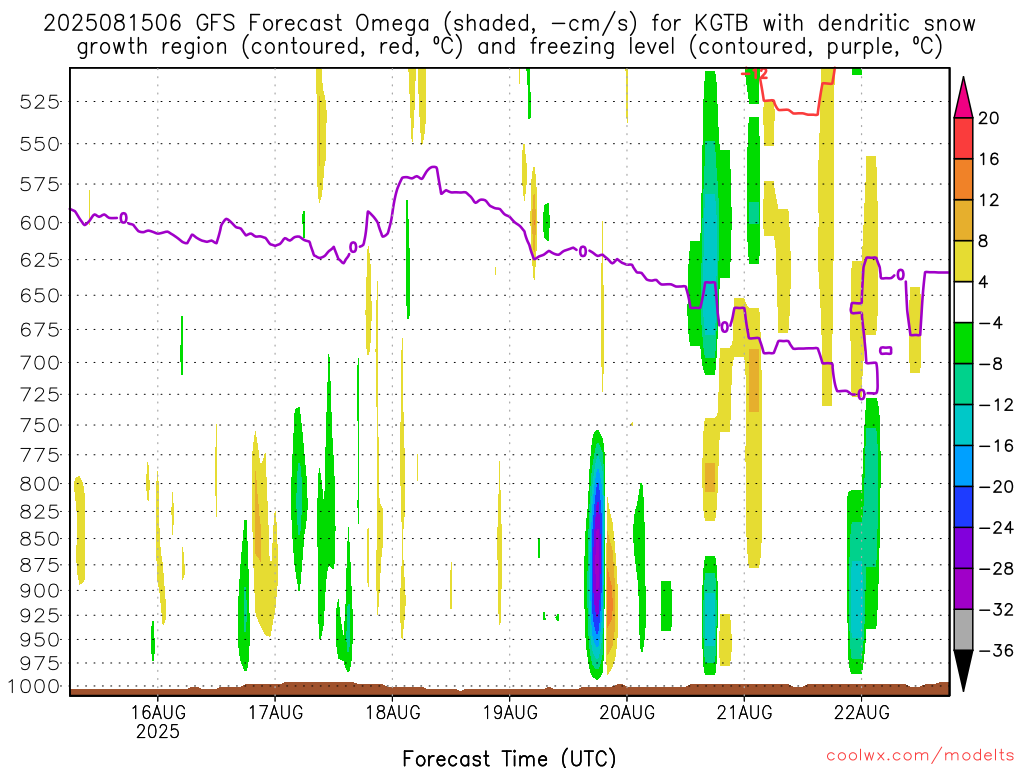Click the purple 0 contour label near 16AUG
The width and height of the screenshot is (1024, 768).
[x=123, y=217]
